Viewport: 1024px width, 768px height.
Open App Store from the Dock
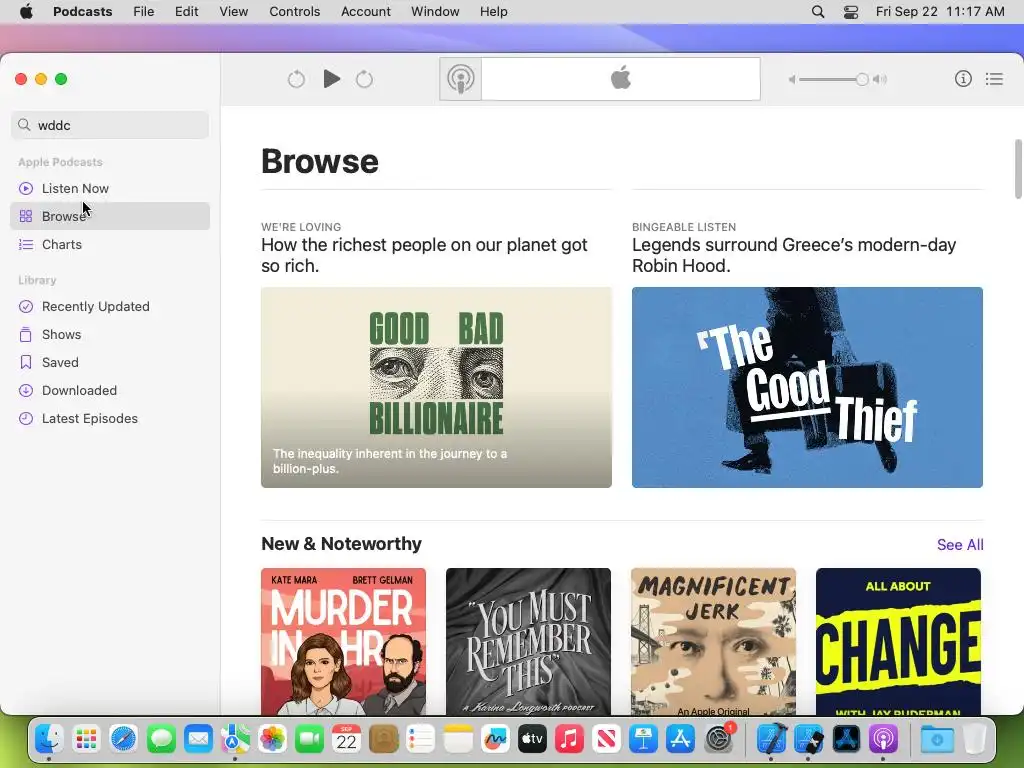[x=681, y=739]
